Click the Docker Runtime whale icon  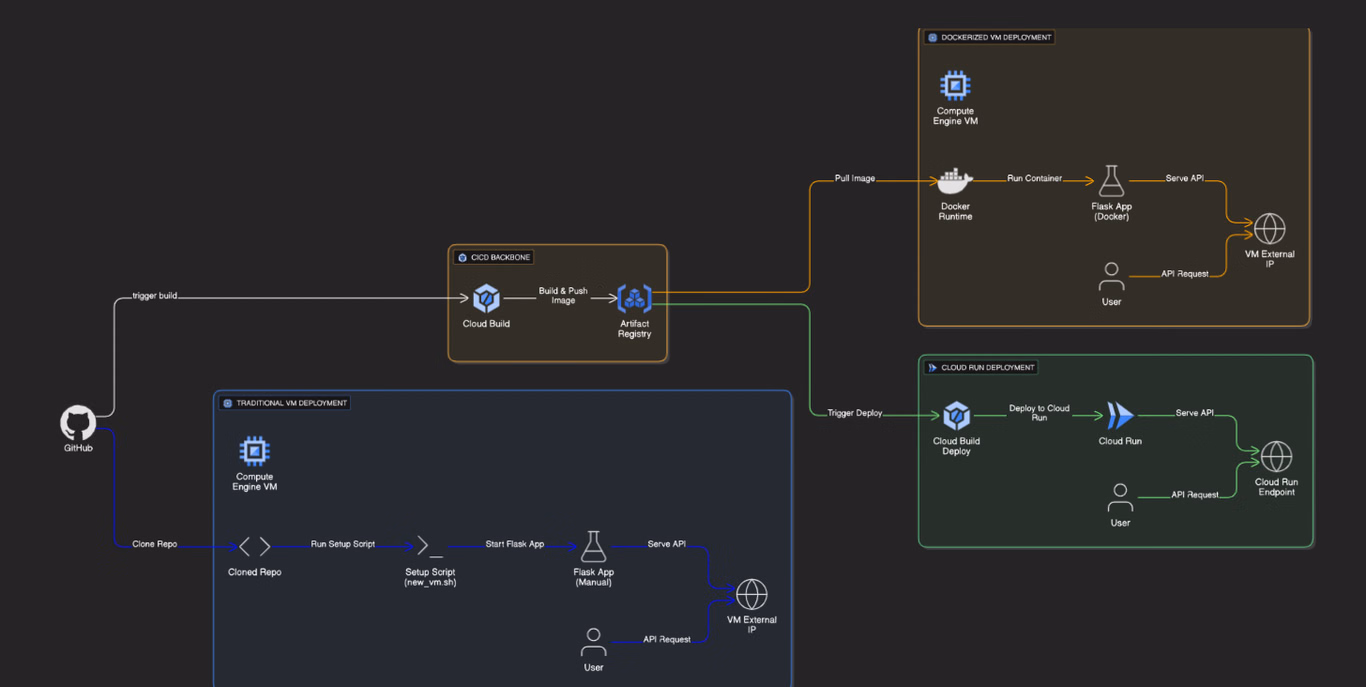(955, 182)
